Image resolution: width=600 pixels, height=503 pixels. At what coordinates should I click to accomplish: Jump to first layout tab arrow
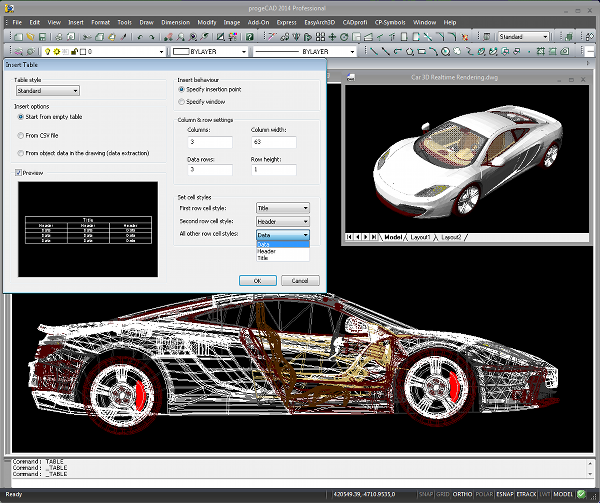click(350, 237)
